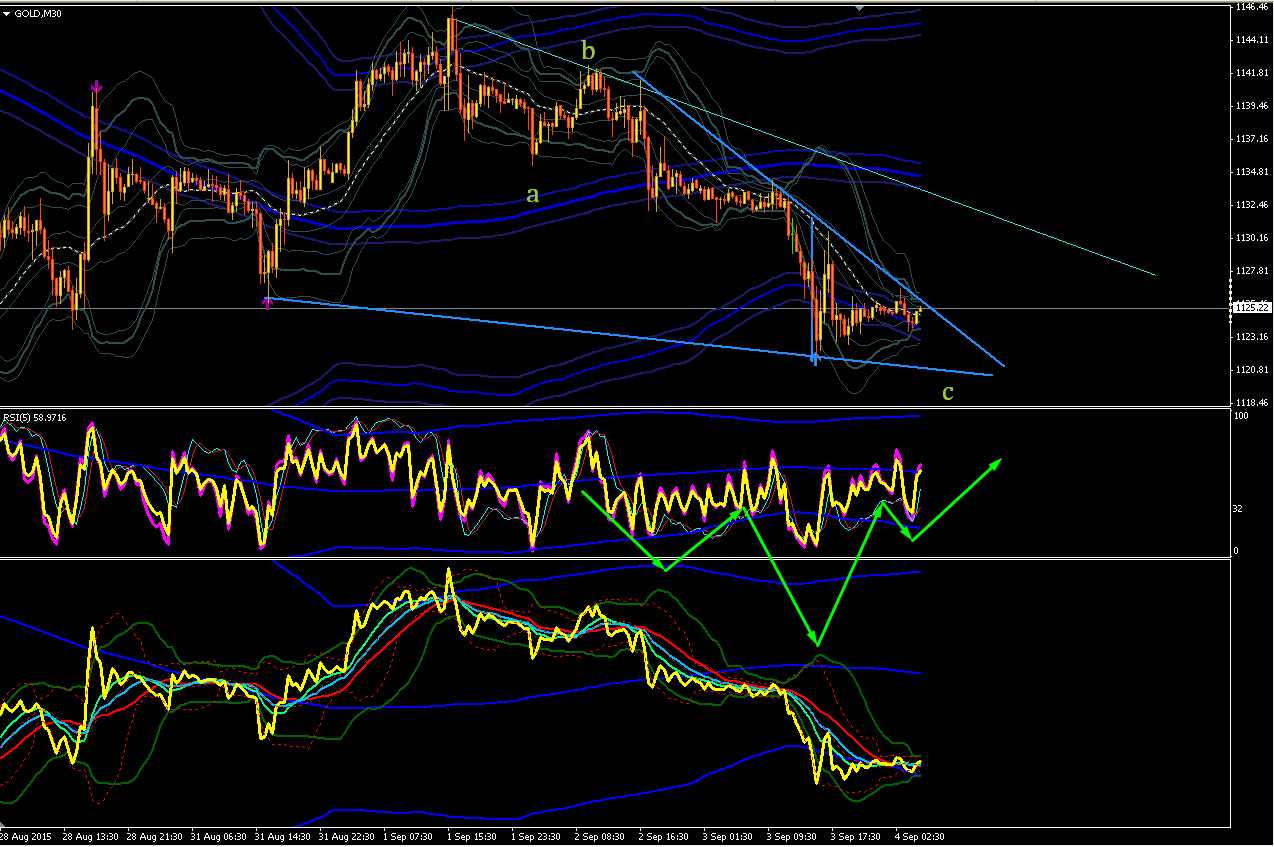Select the pink up arrow at 31 Aug low
Viewport: 1274px width, 847px height.
click(x=267, y=301)
